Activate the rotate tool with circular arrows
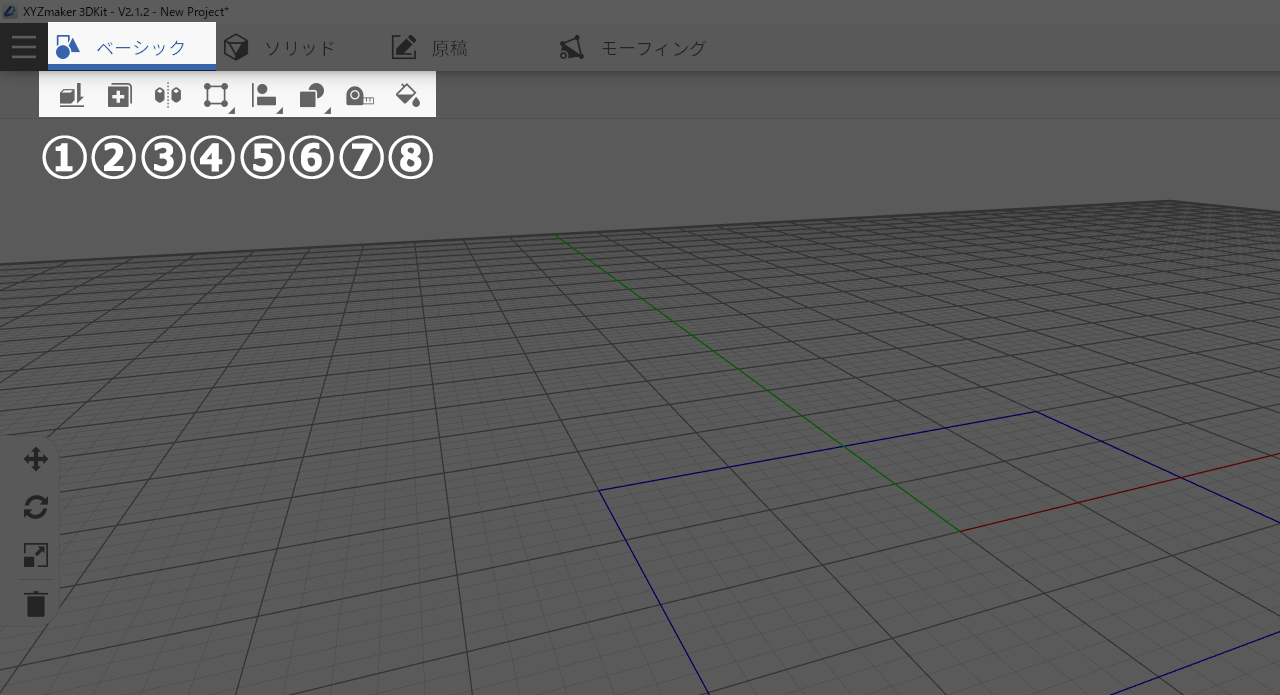The width and height of the screenshot is (1280, 695). 36,508
